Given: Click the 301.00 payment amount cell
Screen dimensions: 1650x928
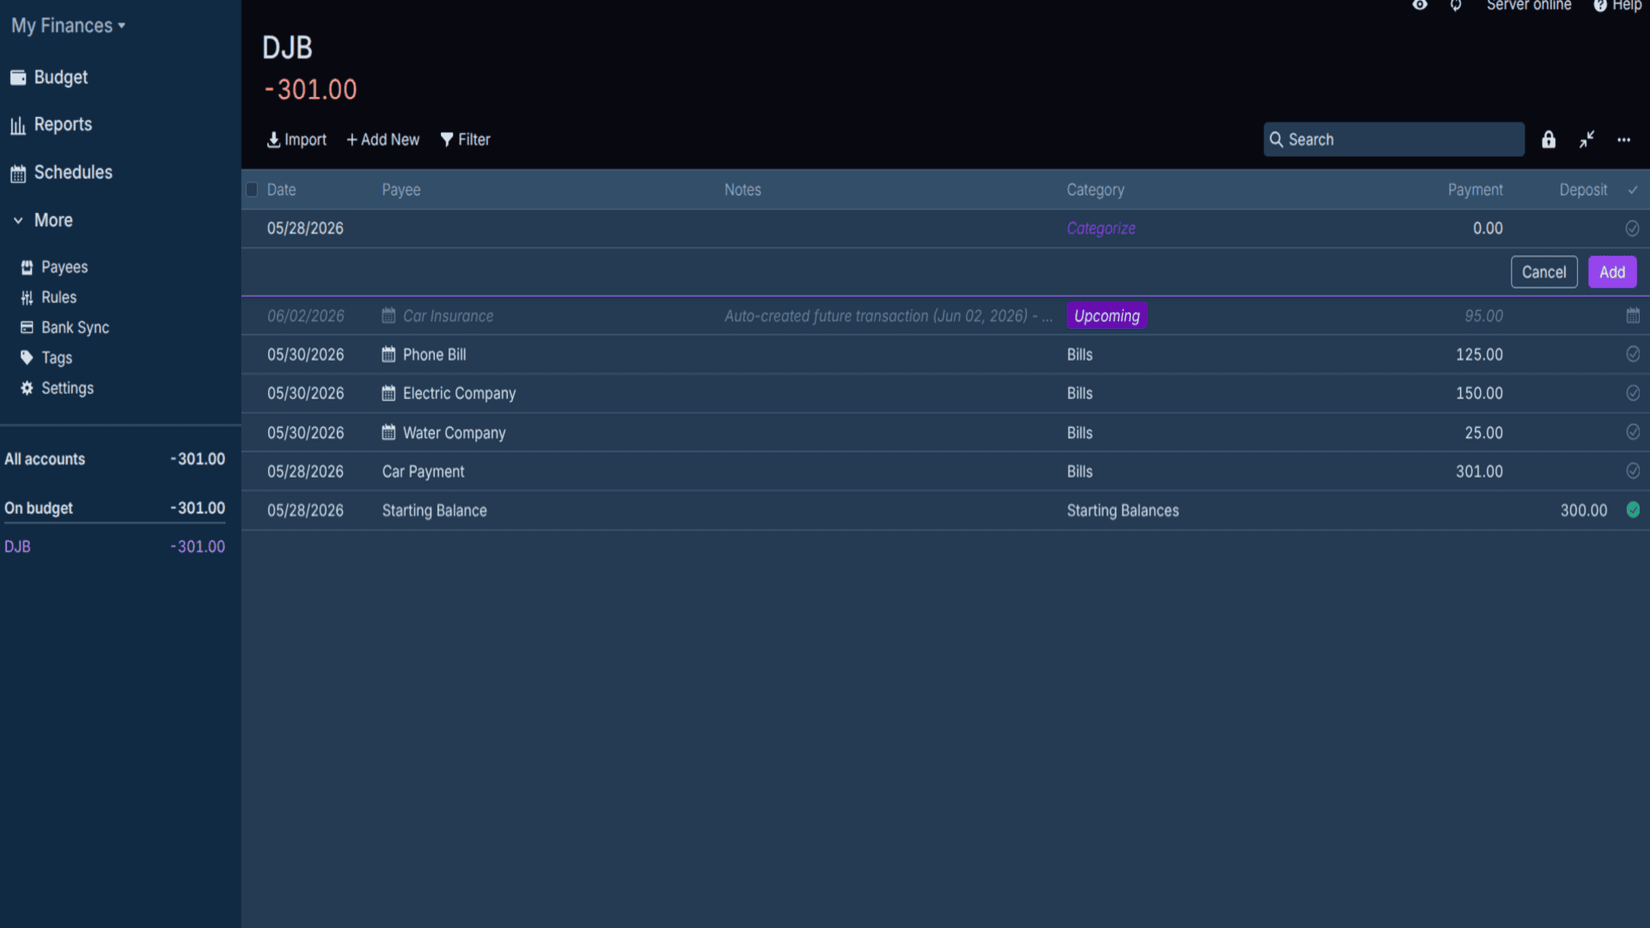Looking at the screenshot, I should 1479,471.
